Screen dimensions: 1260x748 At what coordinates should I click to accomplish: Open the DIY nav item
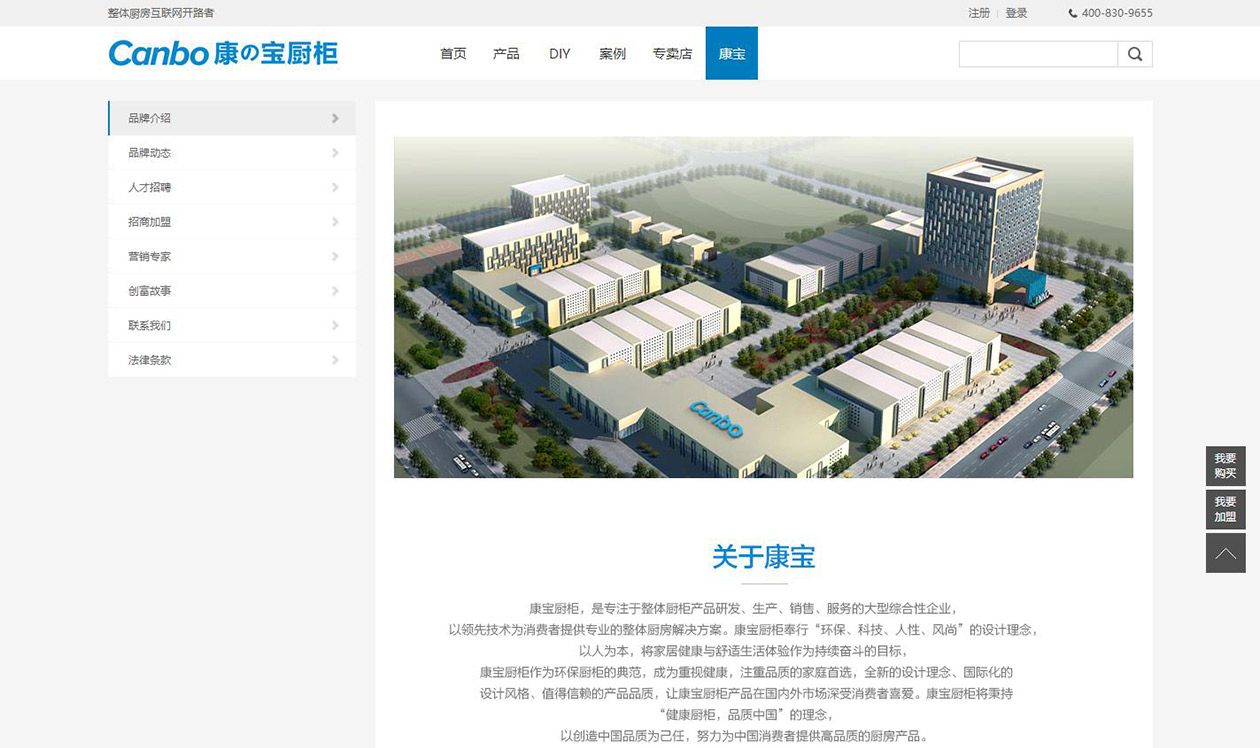click(x=560, y=54)
